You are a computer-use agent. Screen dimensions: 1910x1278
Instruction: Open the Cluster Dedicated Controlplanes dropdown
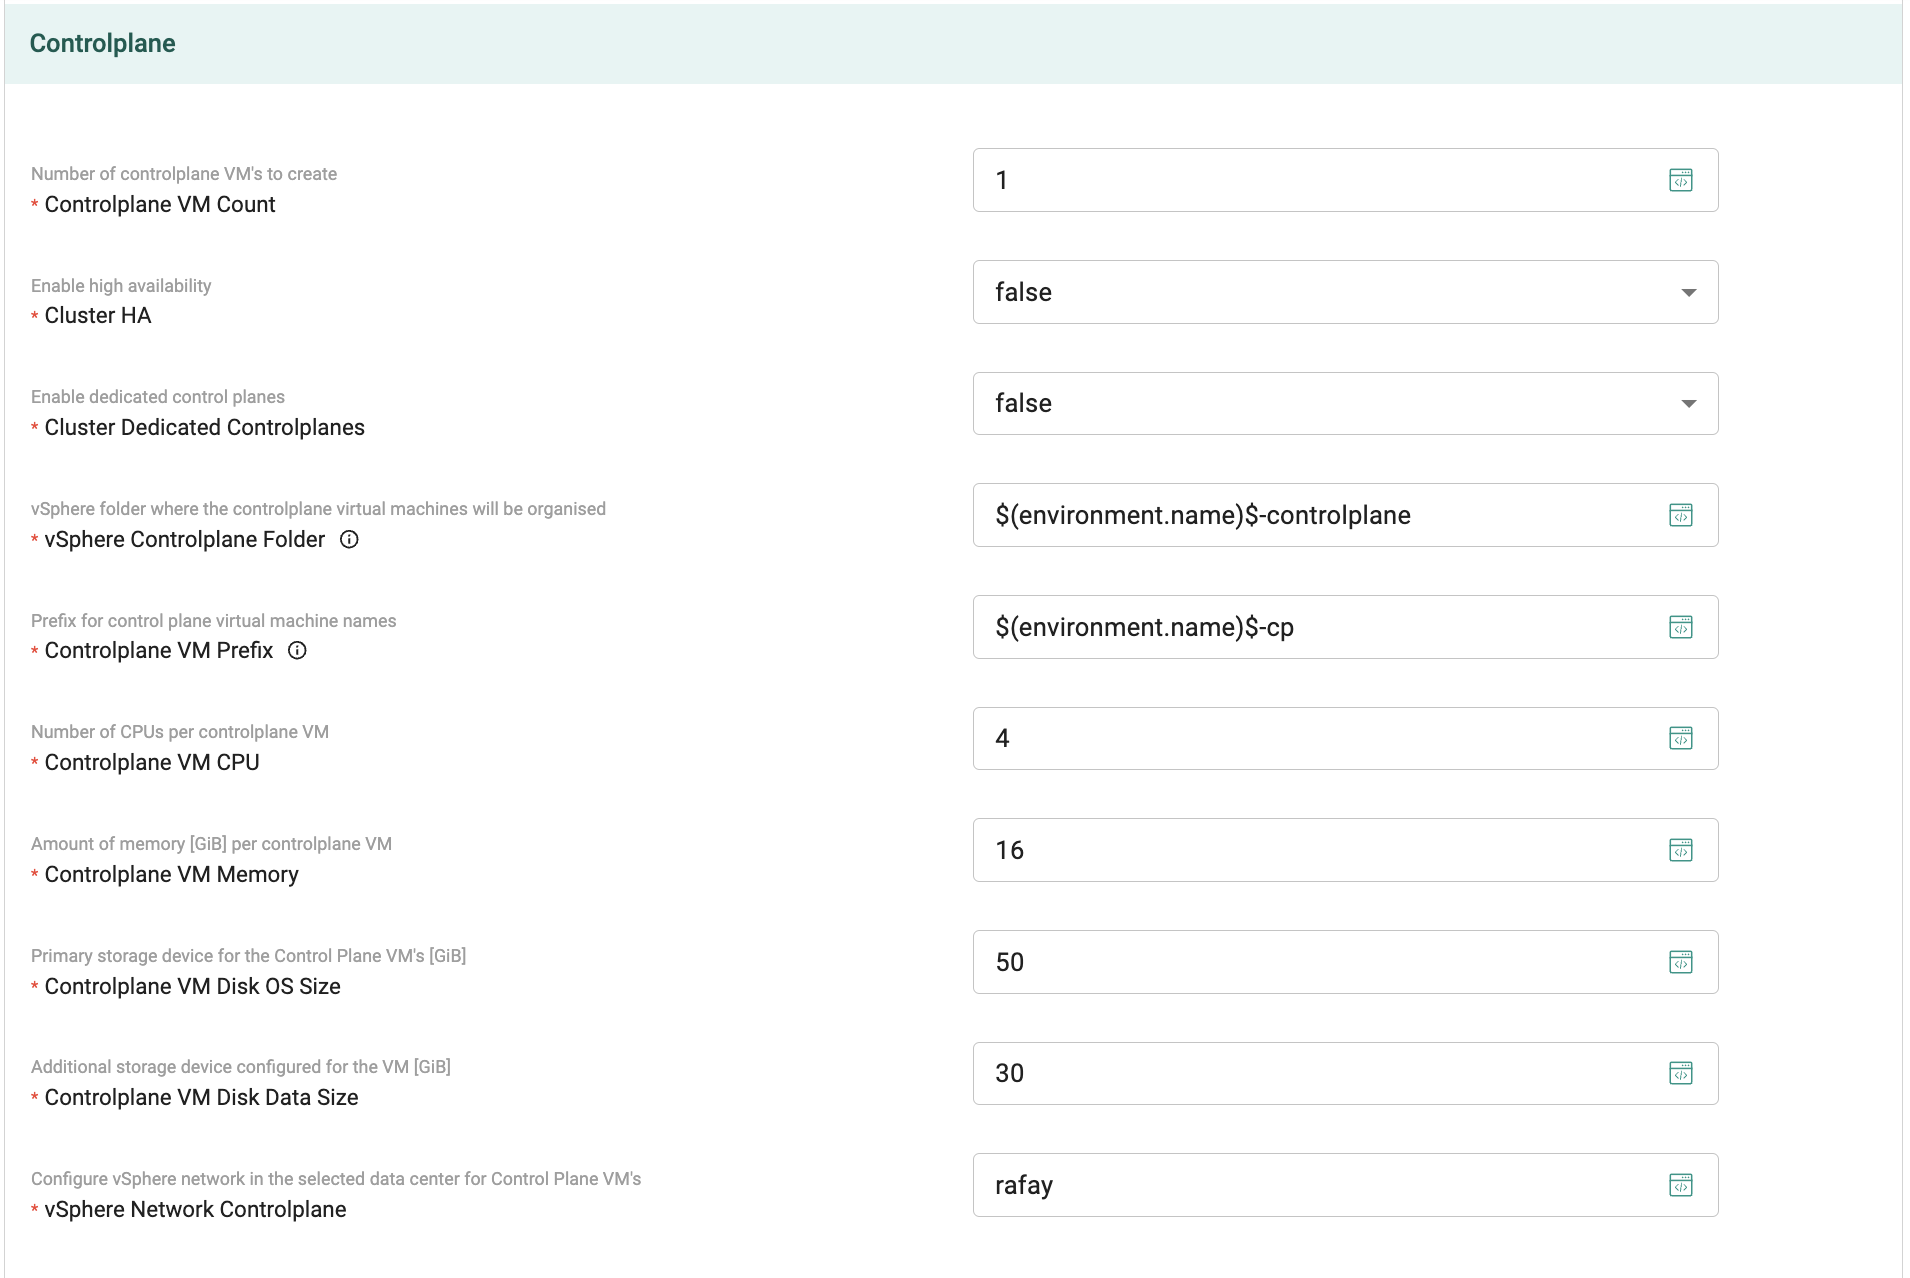1345,403
